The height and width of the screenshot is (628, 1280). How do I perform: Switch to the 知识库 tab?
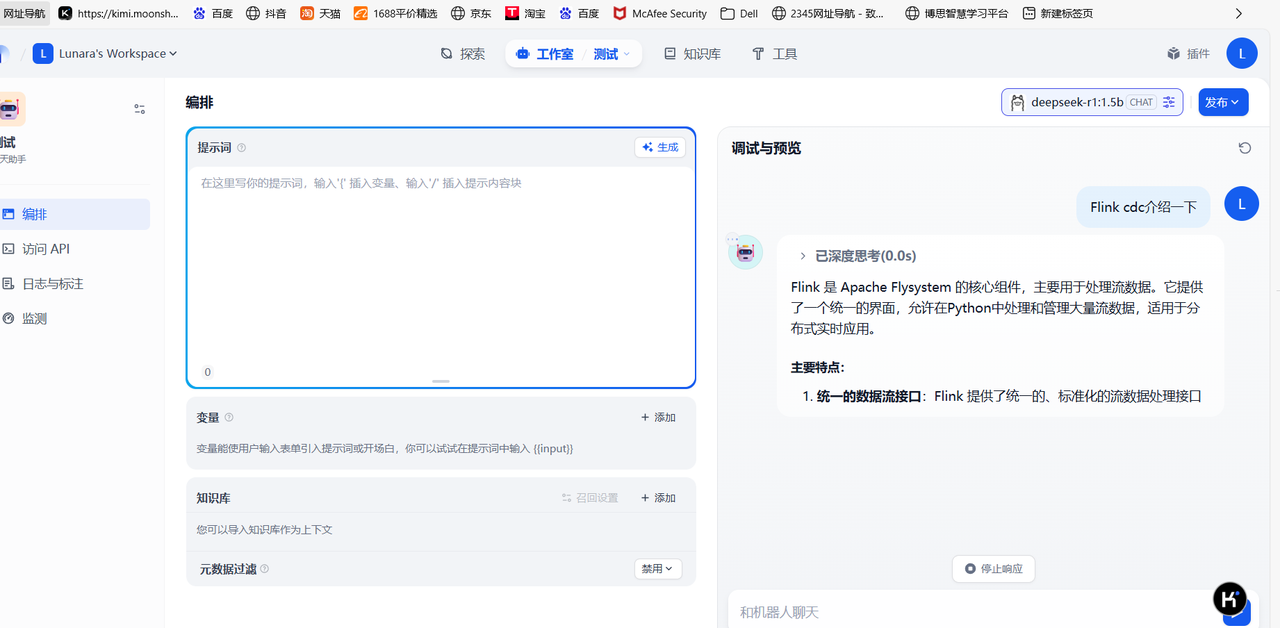691,53
